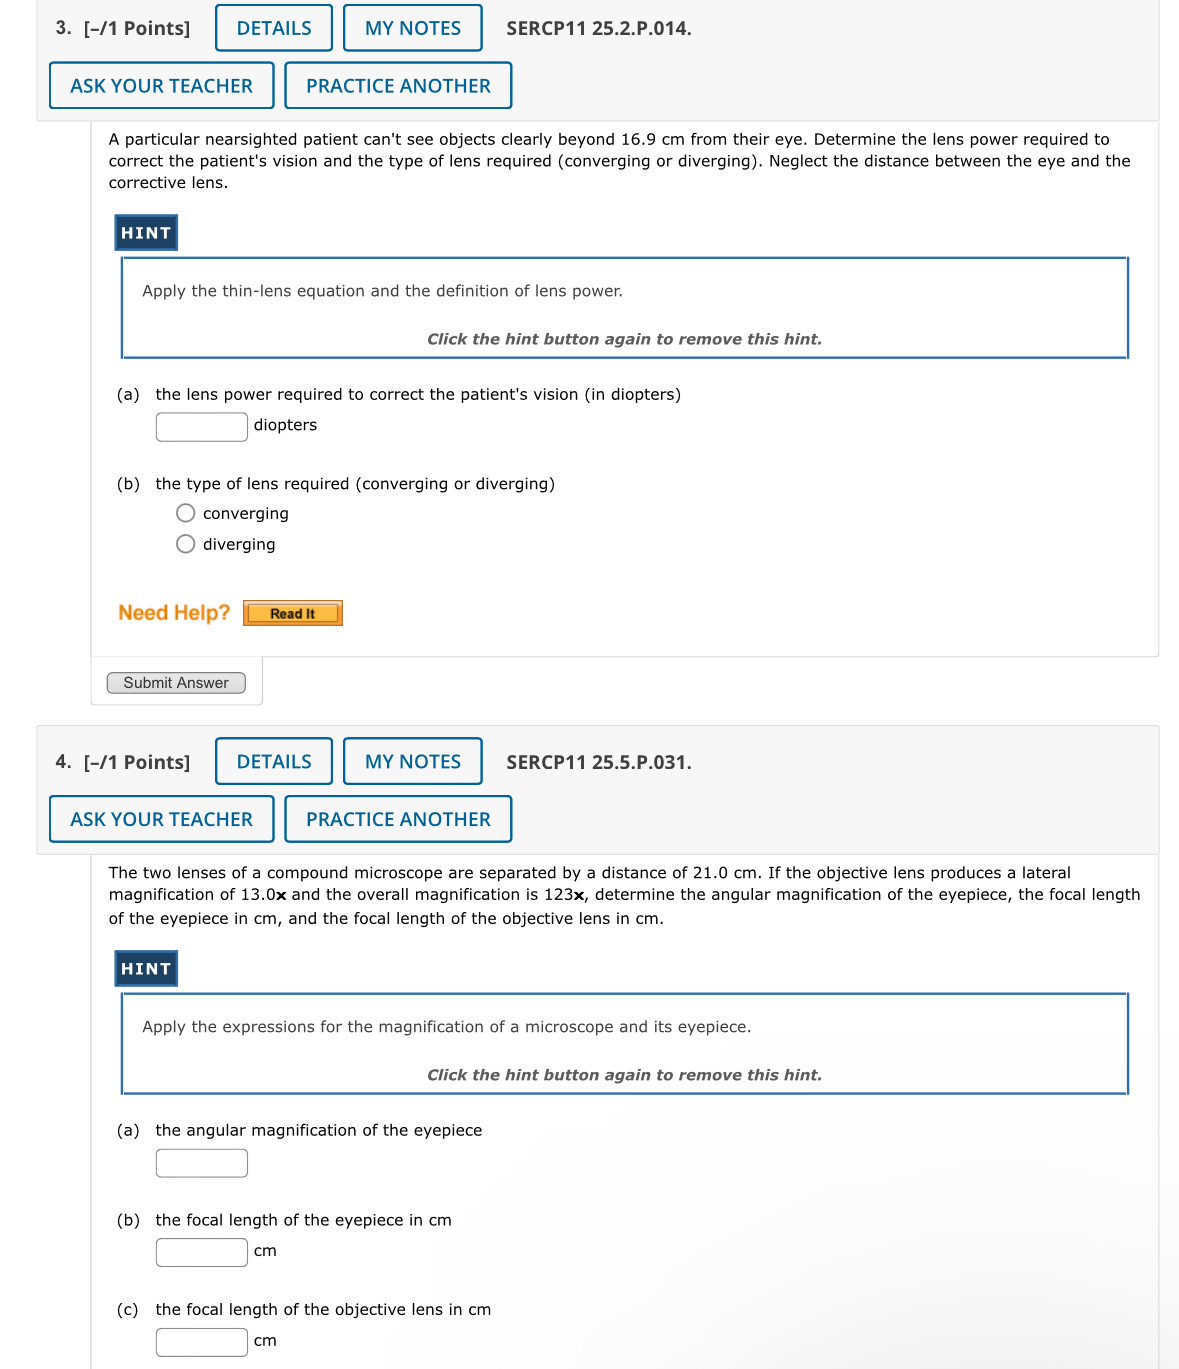Click Submit Answer for question 3
The image size is (1179, 1369).
176,682
